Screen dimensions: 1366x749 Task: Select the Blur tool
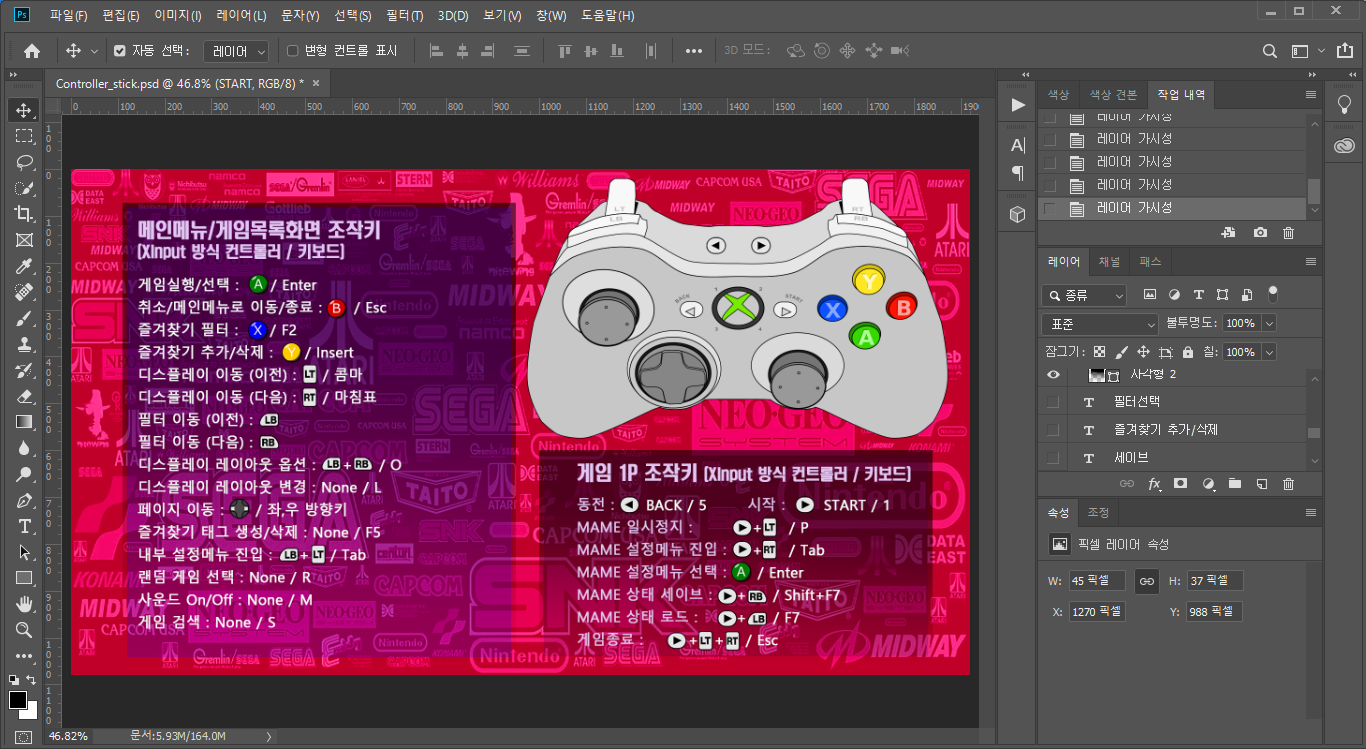23,448
